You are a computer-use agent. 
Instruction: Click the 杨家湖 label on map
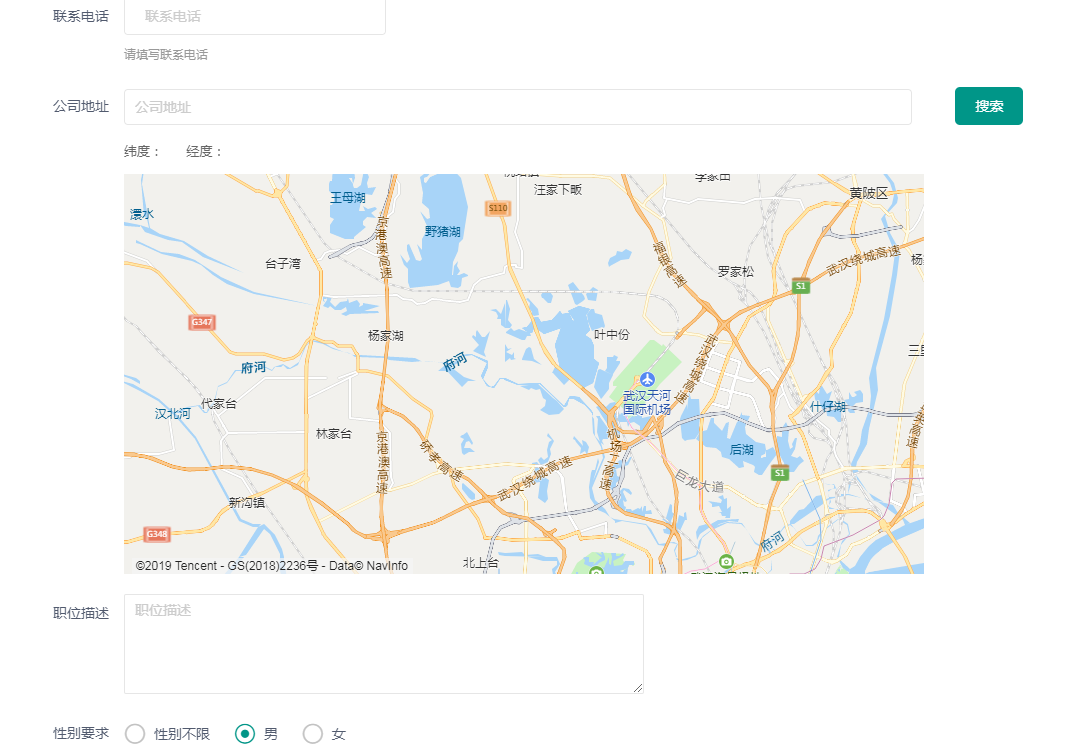[x=386, y=336]
